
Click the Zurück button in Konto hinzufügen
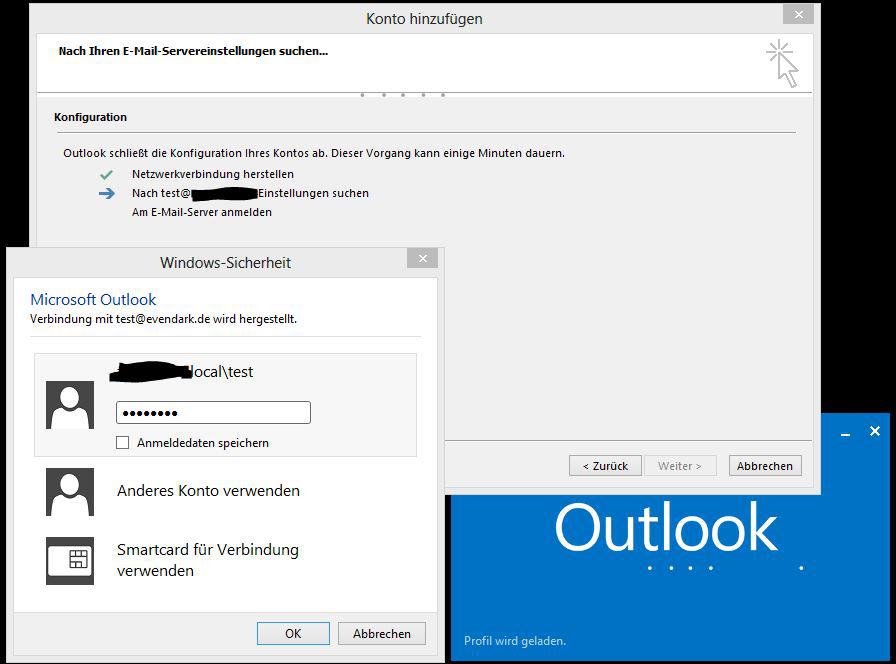(605, 466)
